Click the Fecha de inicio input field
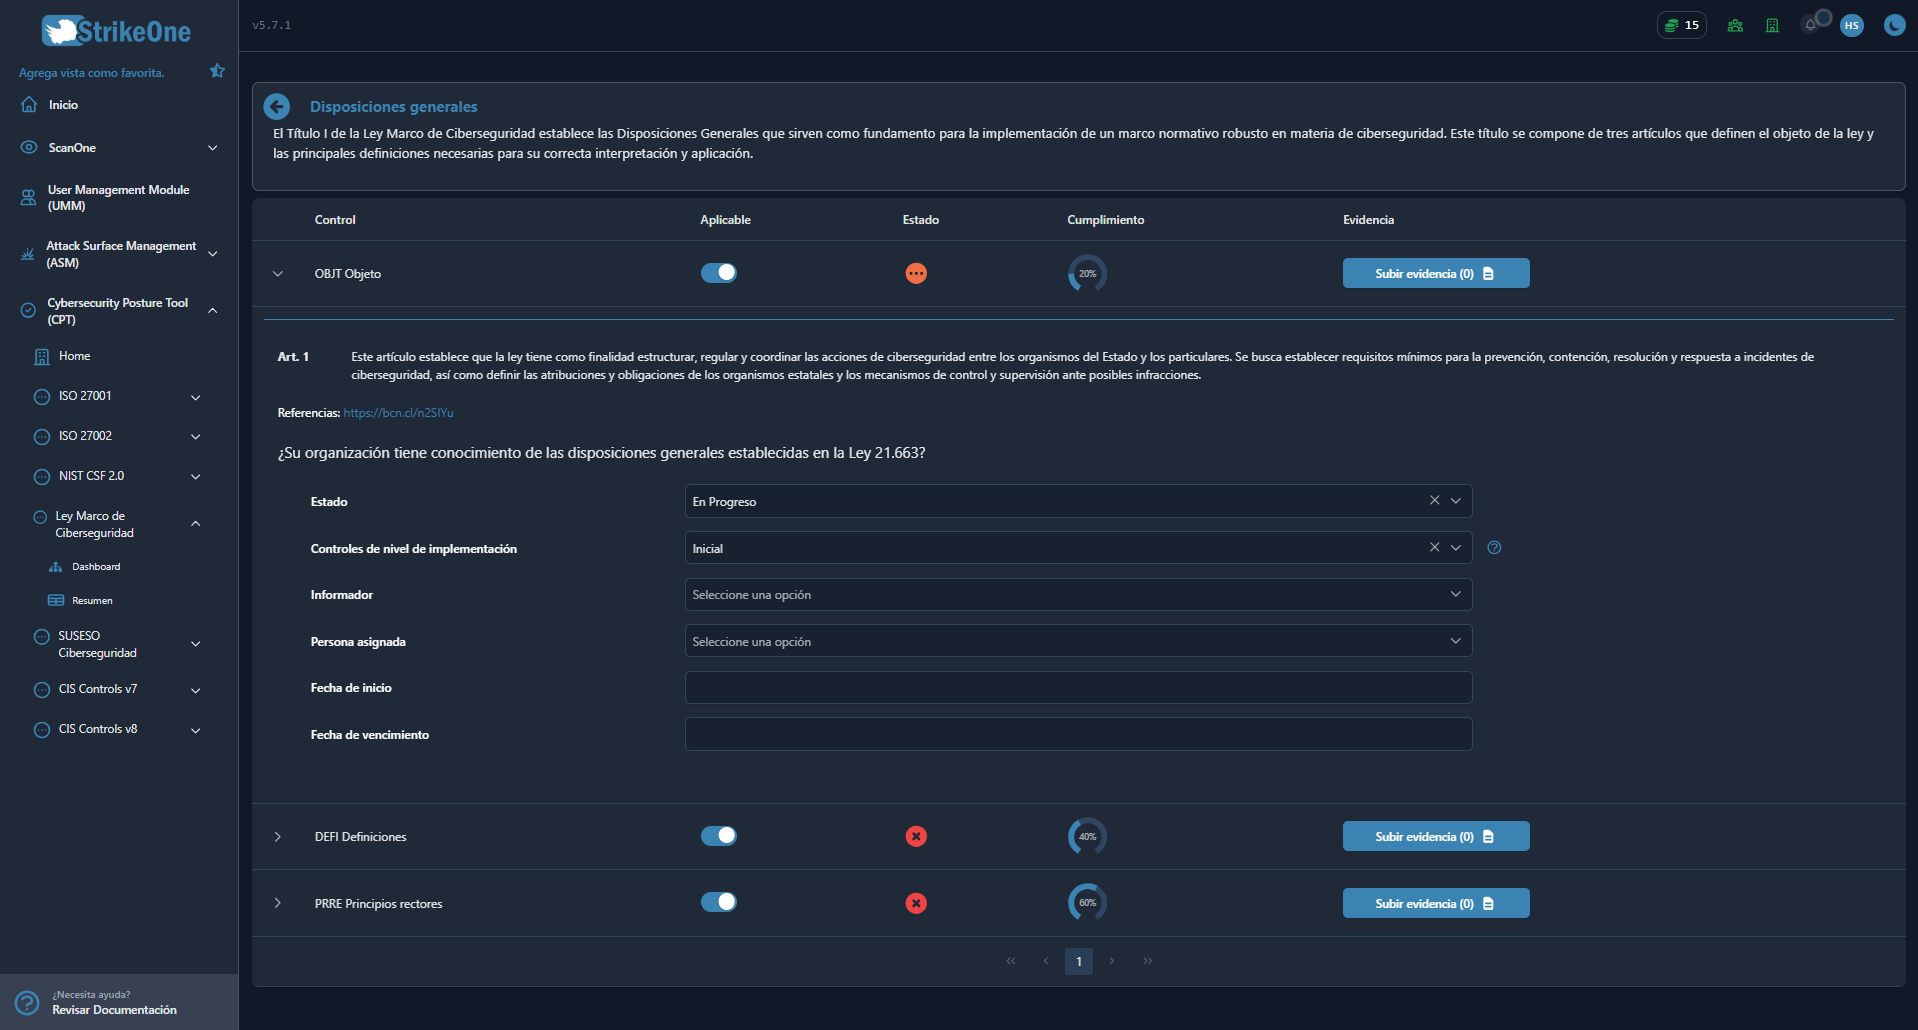The height and width of the screenshot is (1030, 1918). coord(1078,688)
